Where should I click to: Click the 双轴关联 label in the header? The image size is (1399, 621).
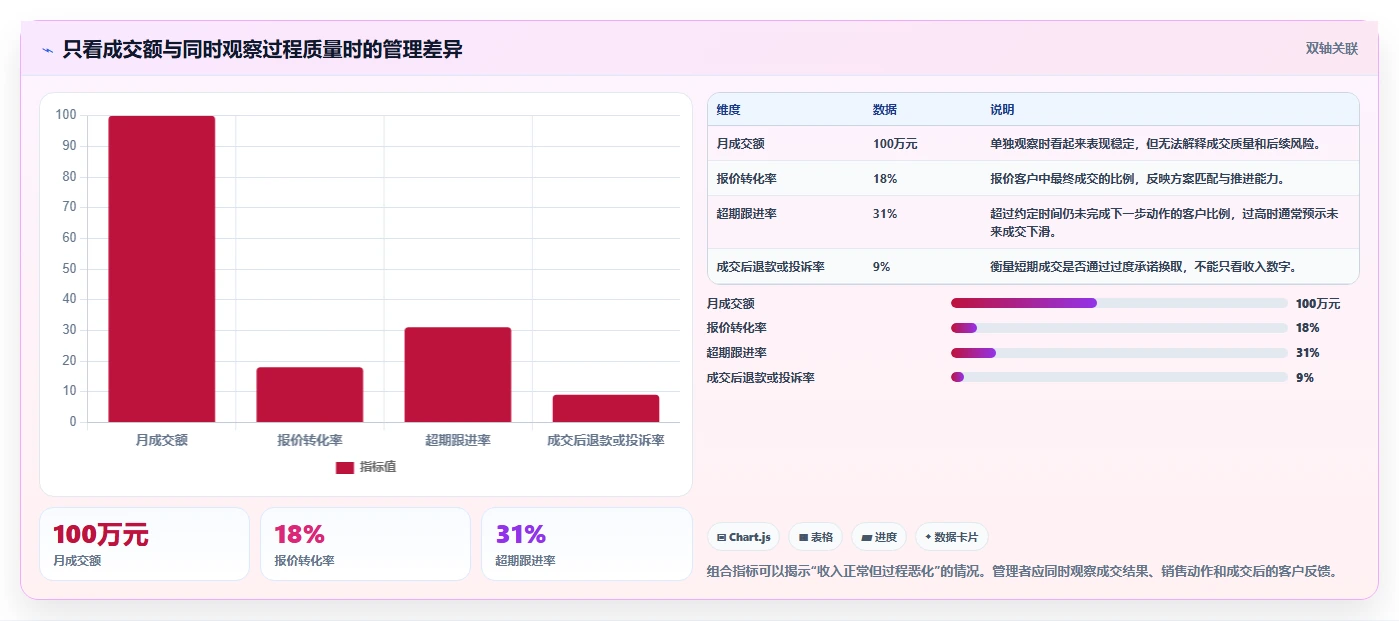[x=1331, y=48]
